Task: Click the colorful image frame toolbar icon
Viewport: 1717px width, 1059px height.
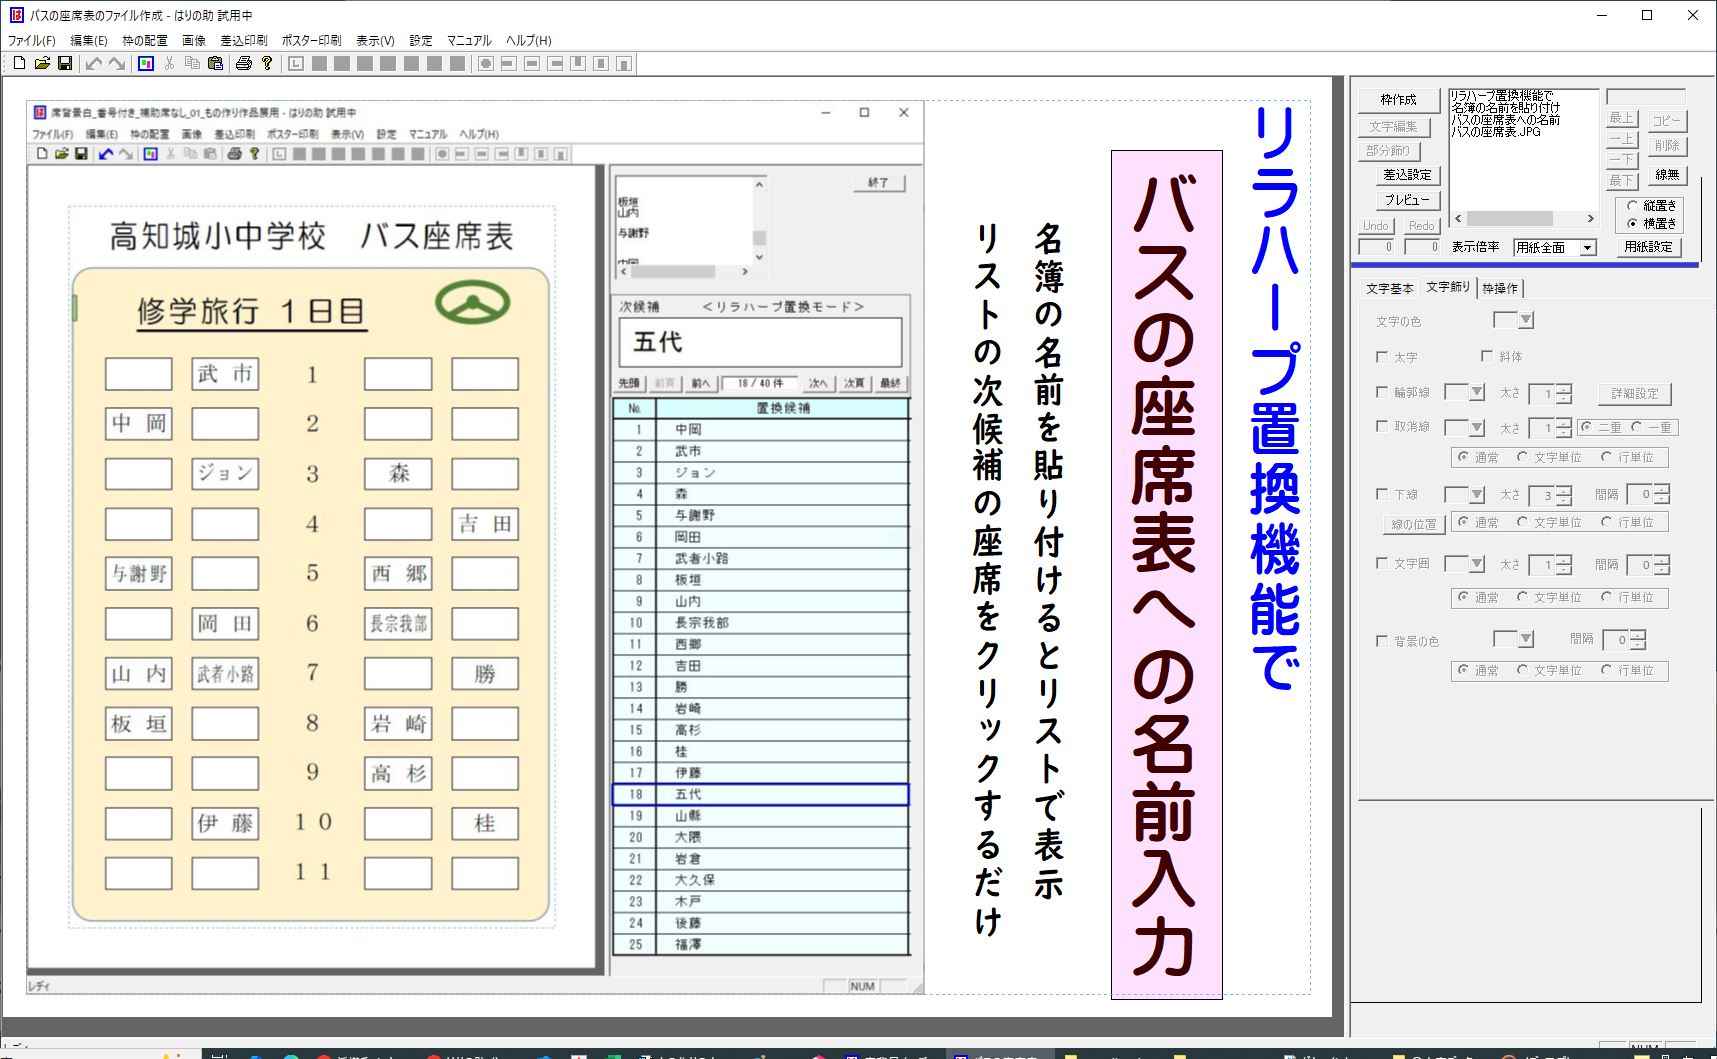Action: coord(146,64)
